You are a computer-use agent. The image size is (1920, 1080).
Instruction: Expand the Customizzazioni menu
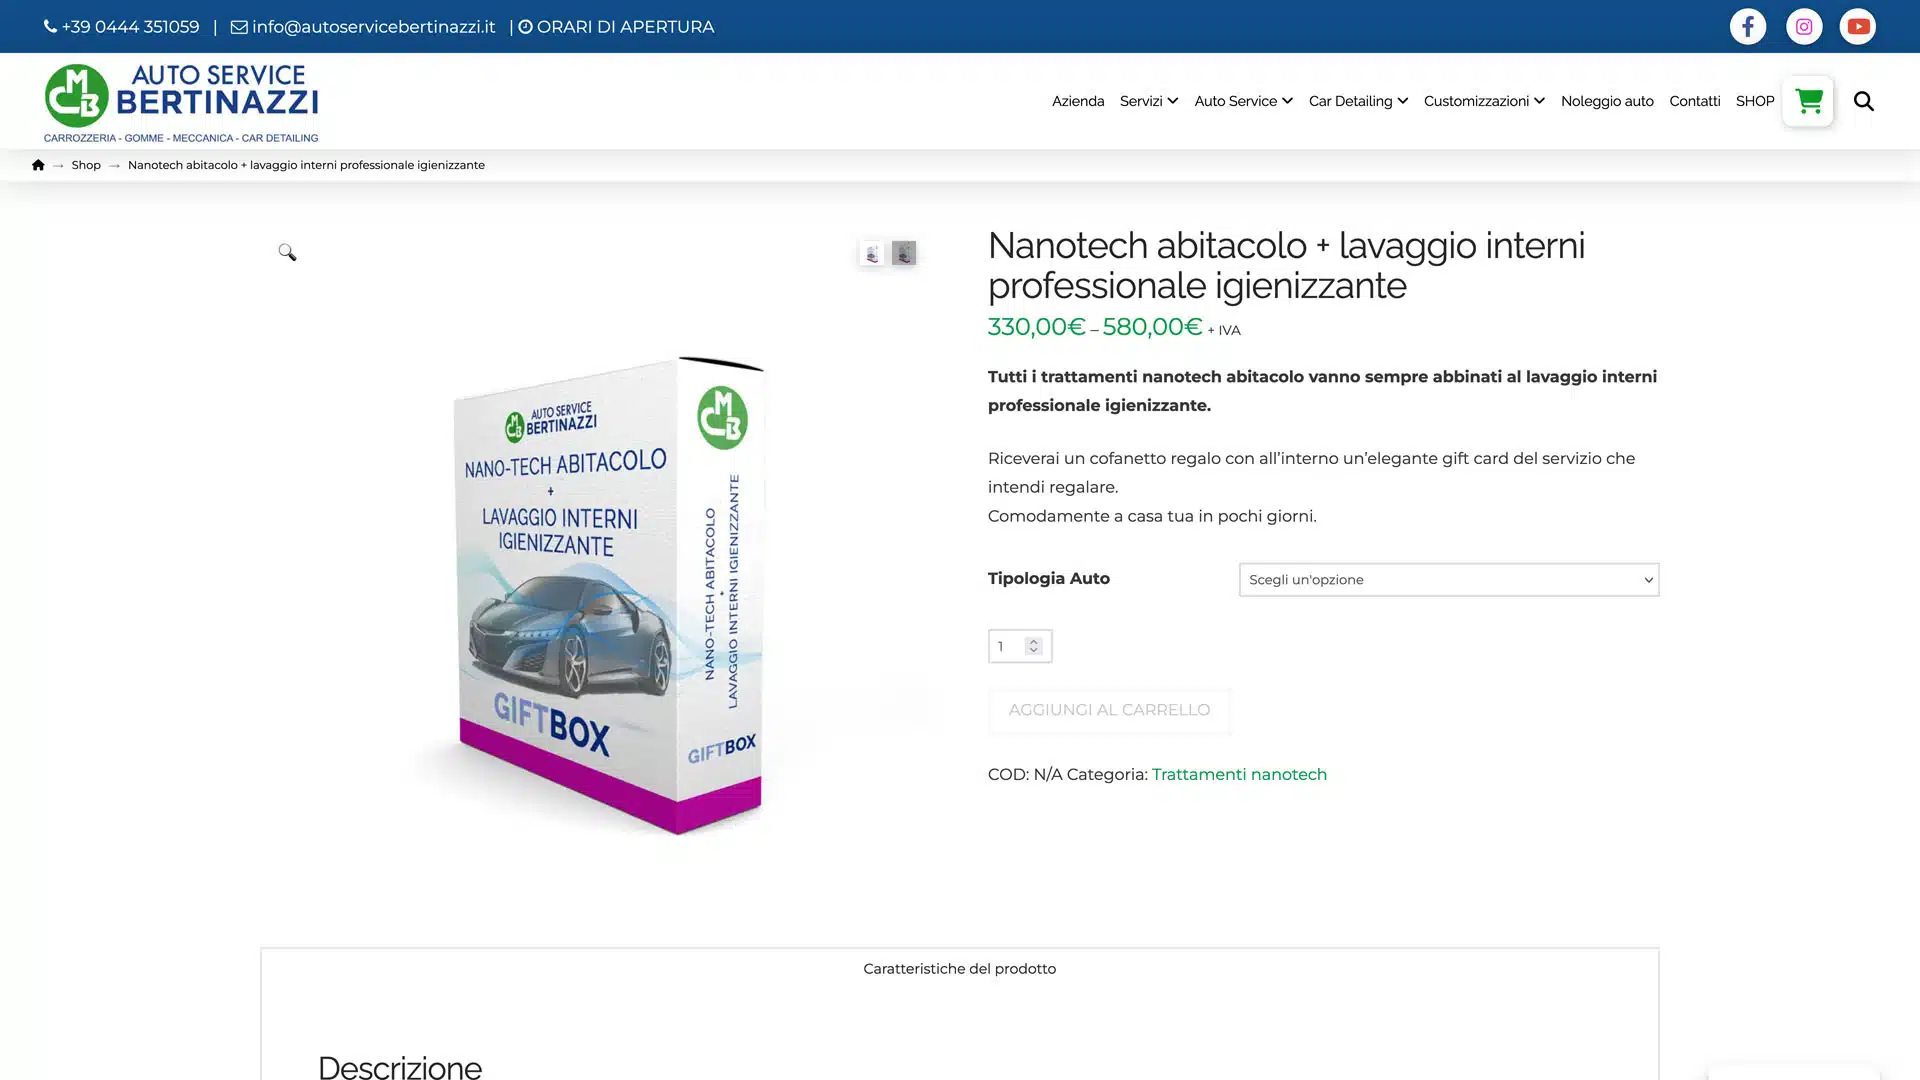pyautogui.click(x=1484, y=101)
